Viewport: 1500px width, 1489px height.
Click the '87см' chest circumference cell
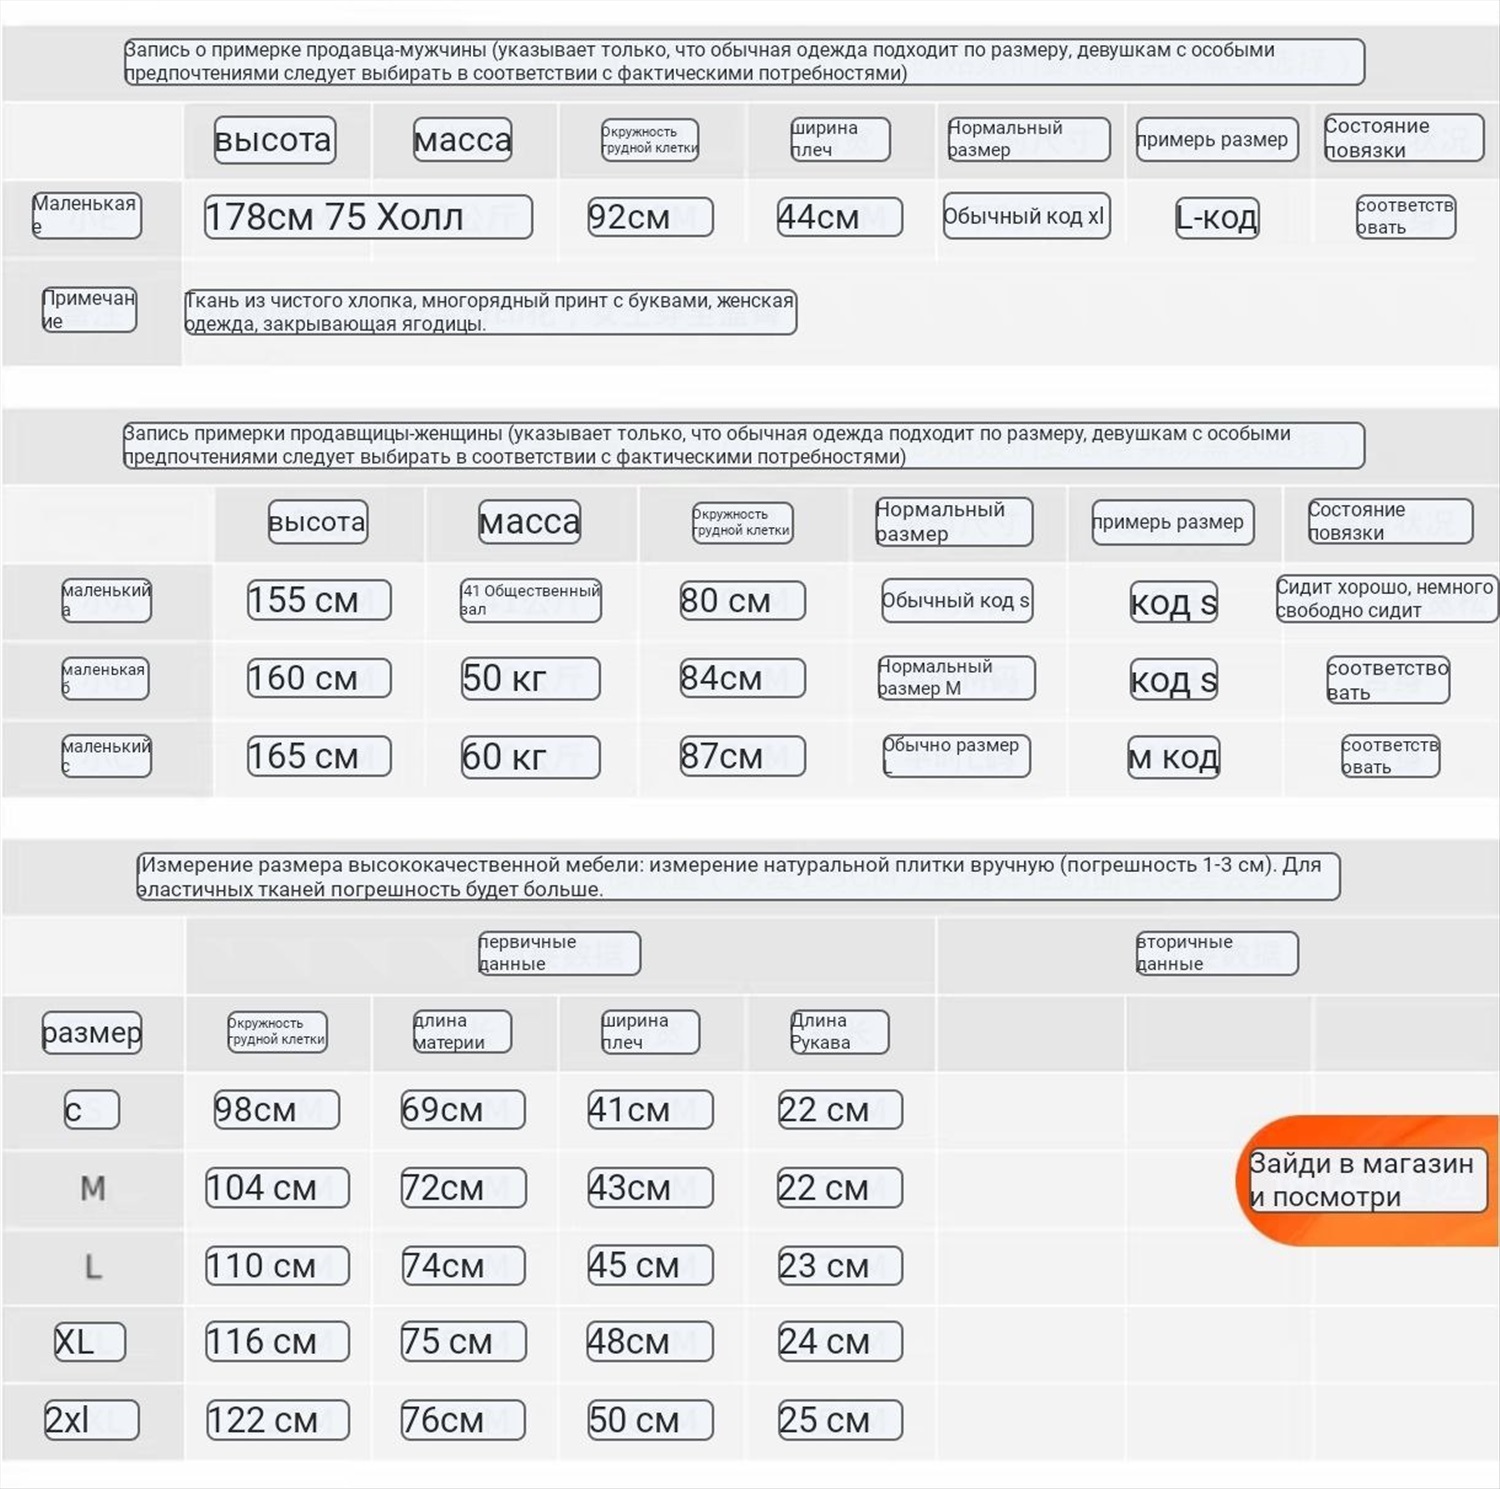[742, 756]
